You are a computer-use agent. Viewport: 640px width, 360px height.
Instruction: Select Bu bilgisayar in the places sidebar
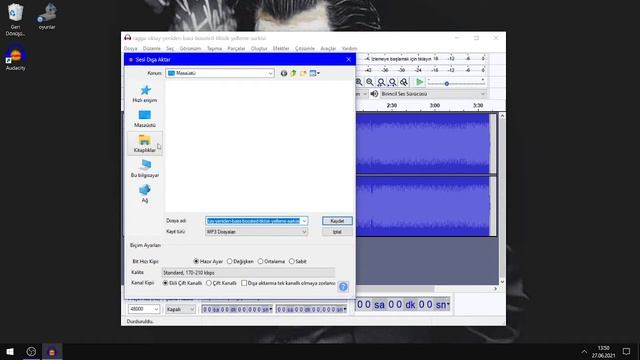(x=145, y=168)
